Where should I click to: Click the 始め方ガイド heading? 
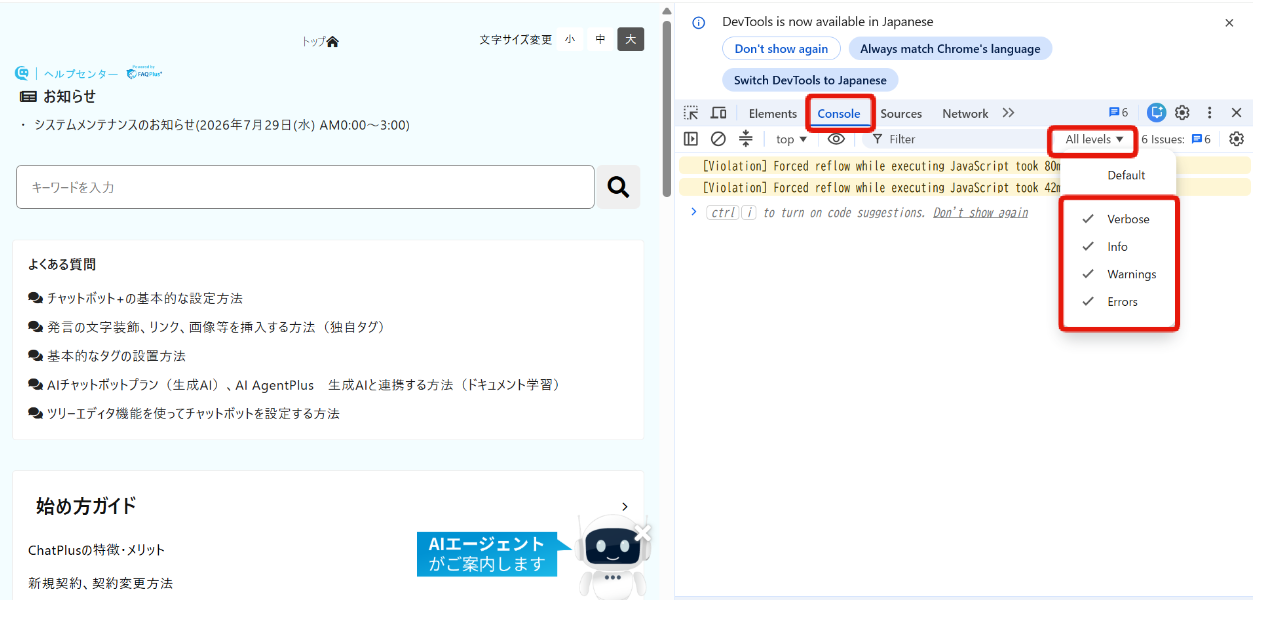86,506
